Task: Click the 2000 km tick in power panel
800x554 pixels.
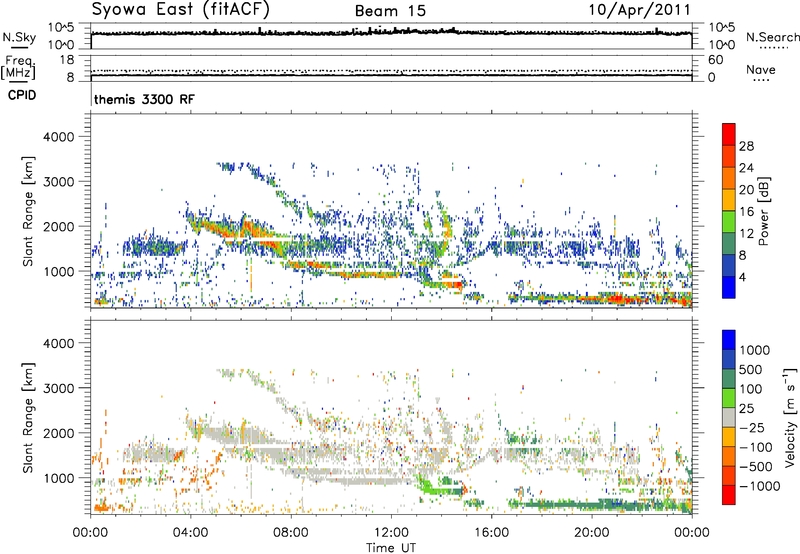Action: (59, 226)
